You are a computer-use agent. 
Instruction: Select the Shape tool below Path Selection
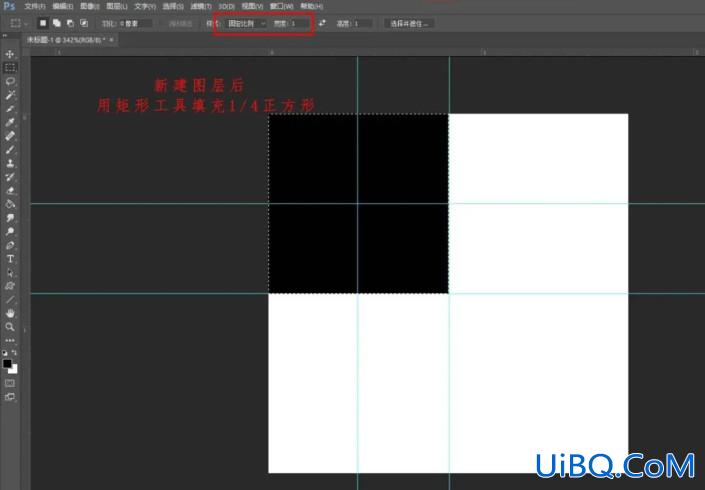tap(10, 286)
